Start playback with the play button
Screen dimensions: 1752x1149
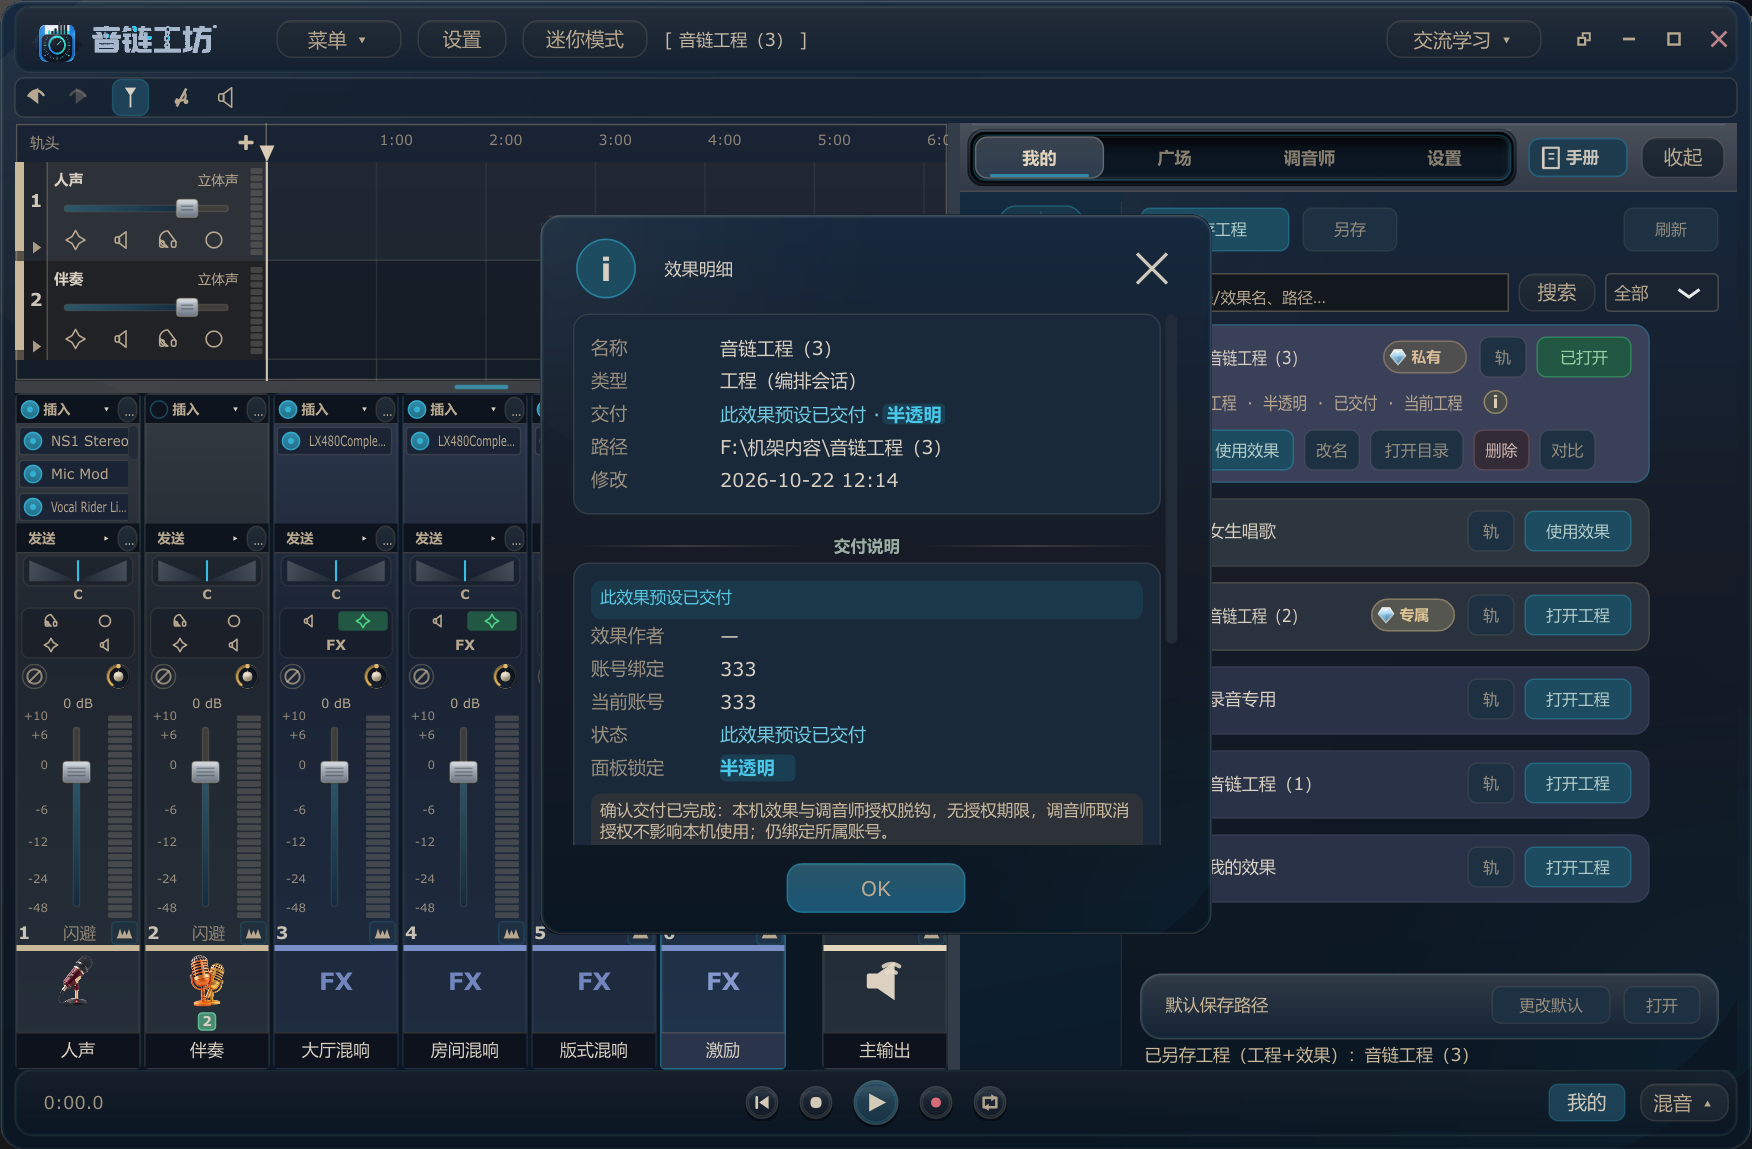(x=876, y=1102)
